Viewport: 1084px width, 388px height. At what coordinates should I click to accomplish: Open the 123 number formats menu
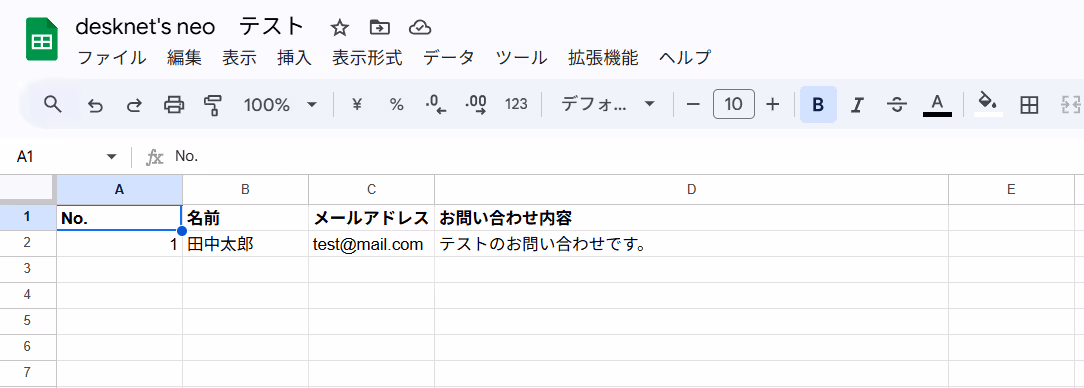point(516,104)
